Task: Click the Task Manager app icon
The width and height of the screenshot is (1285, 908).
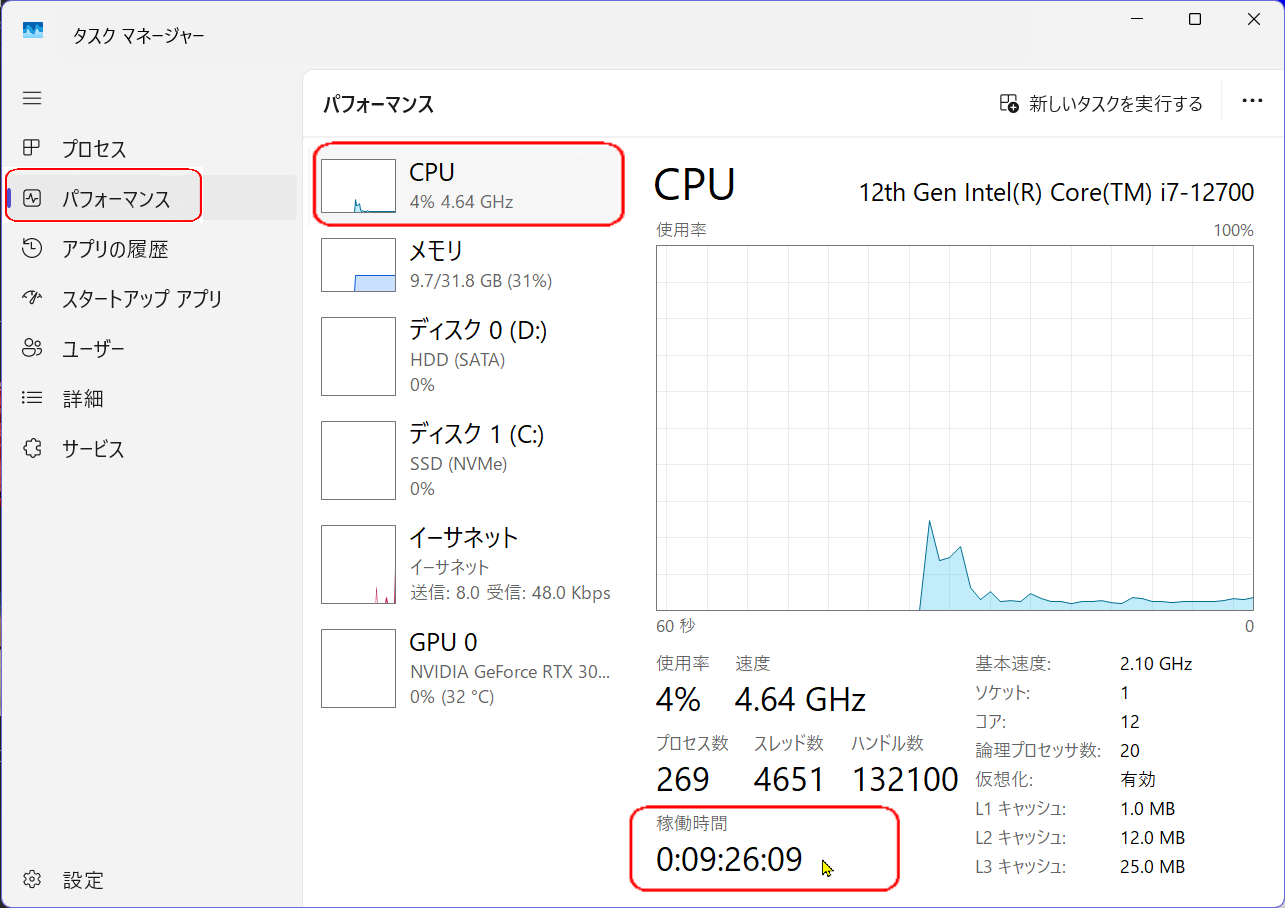Action: pyautogui.click(x=33, y=31)
